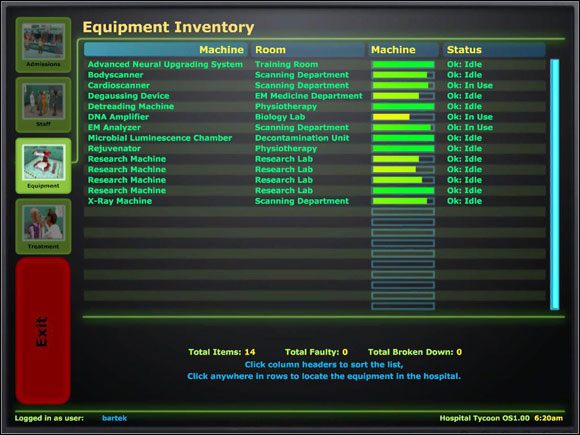Screen dimensions: 580x435
Task: Click the Degaussing Device condition bar
Action: tap(403, 96)
